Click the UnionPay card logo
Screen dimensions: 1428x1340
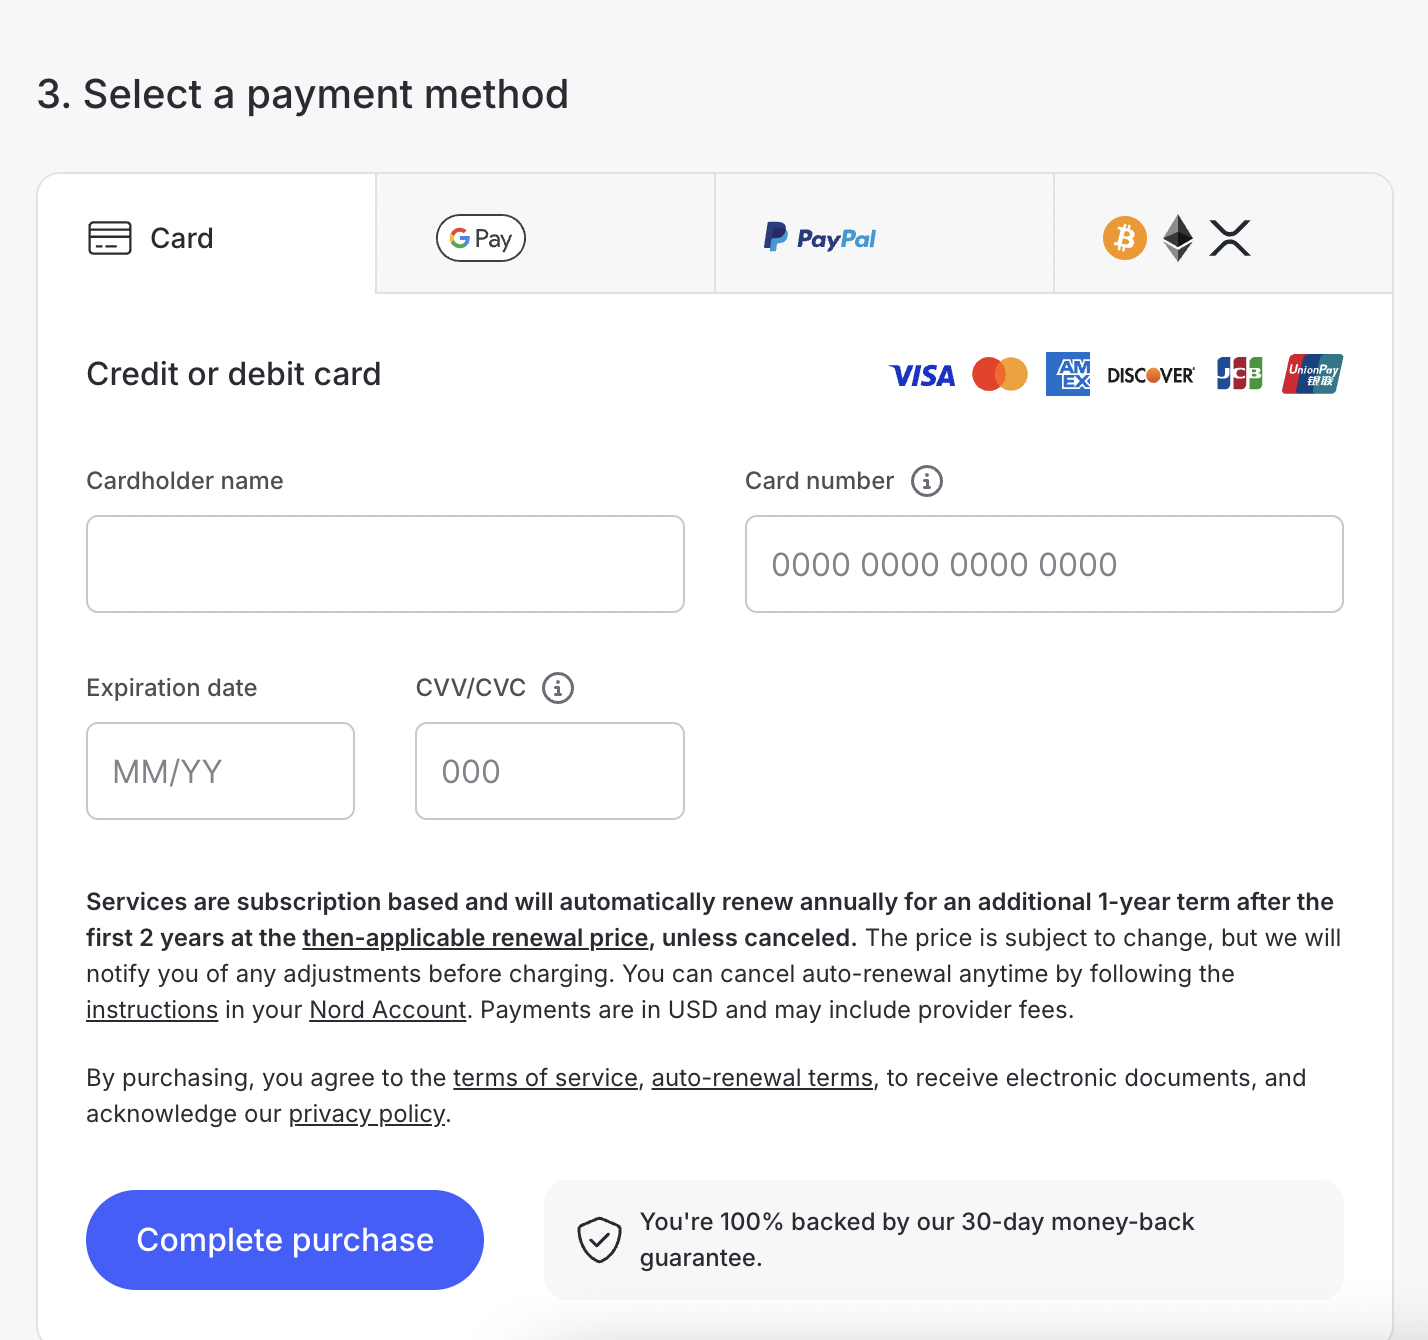click(1312, 374)
